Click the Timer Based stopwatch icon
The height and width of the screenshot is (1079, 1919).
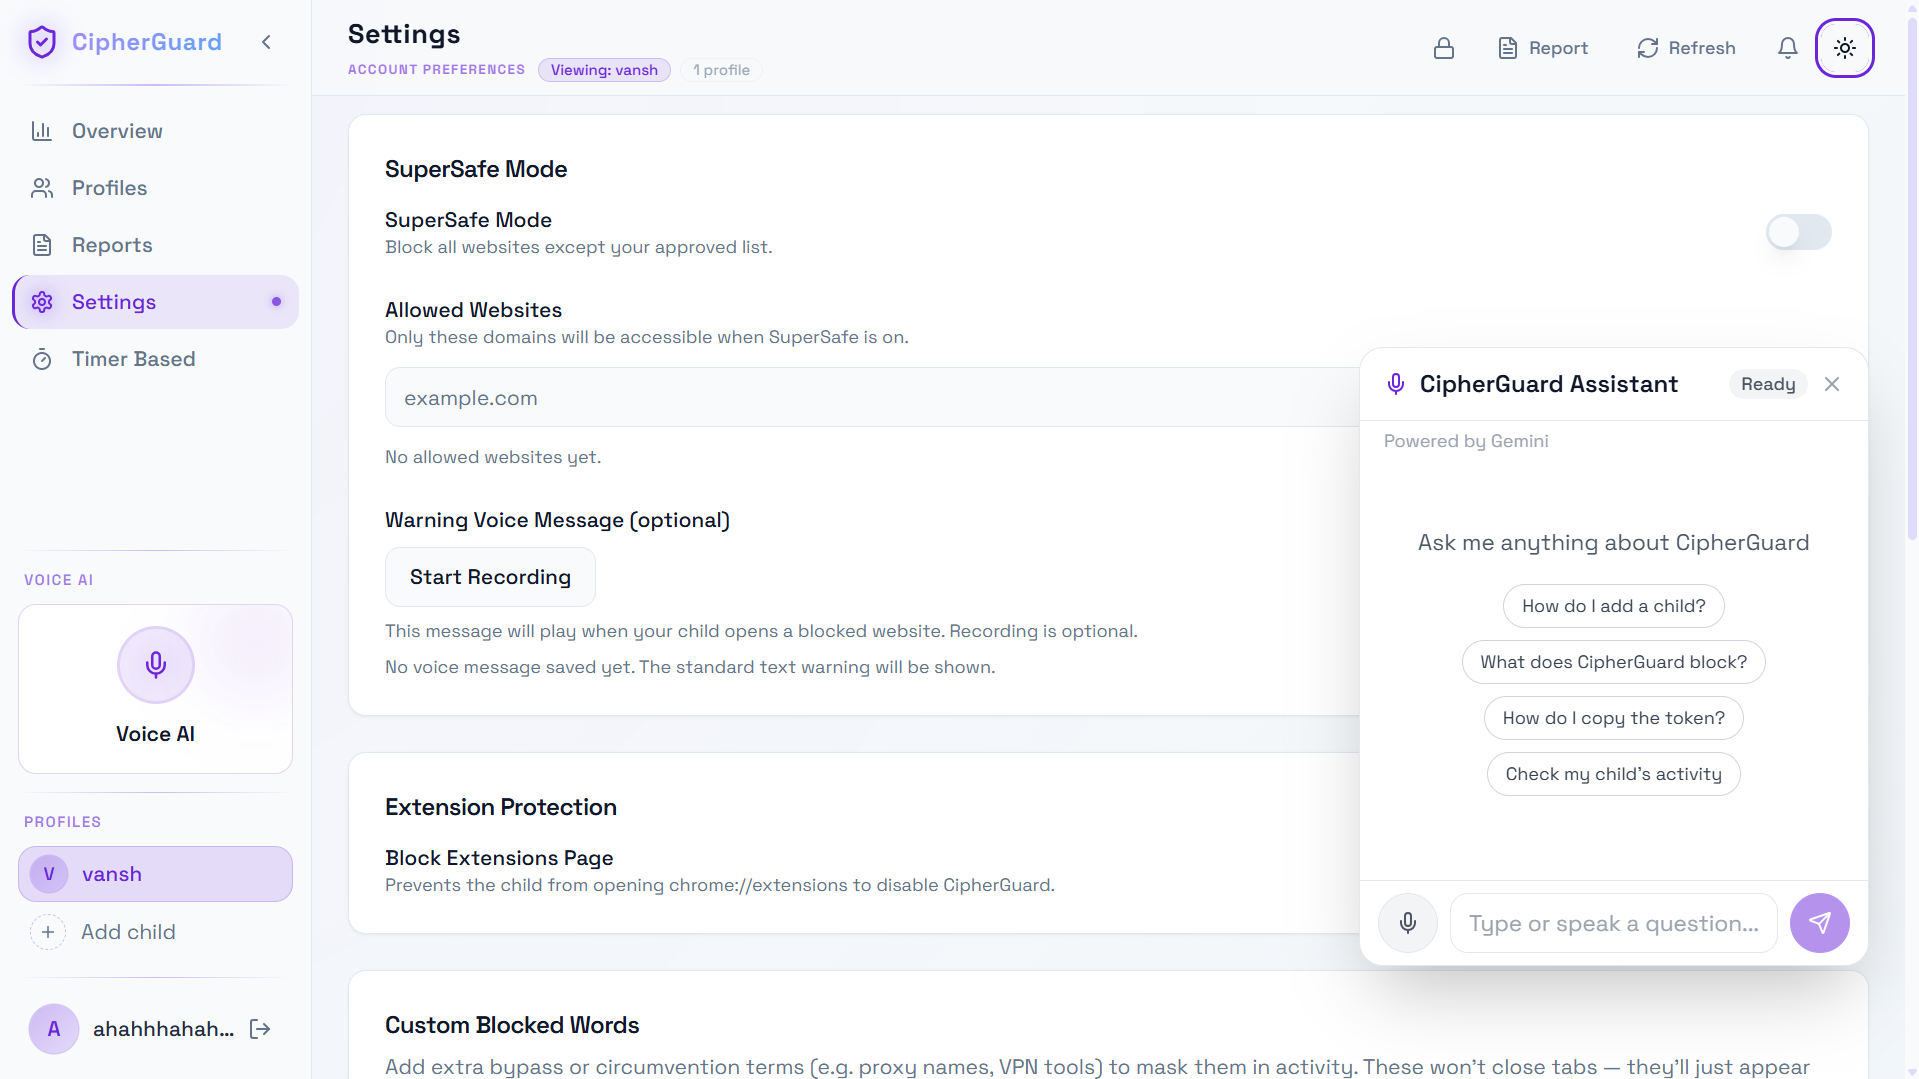pos(42,359)
